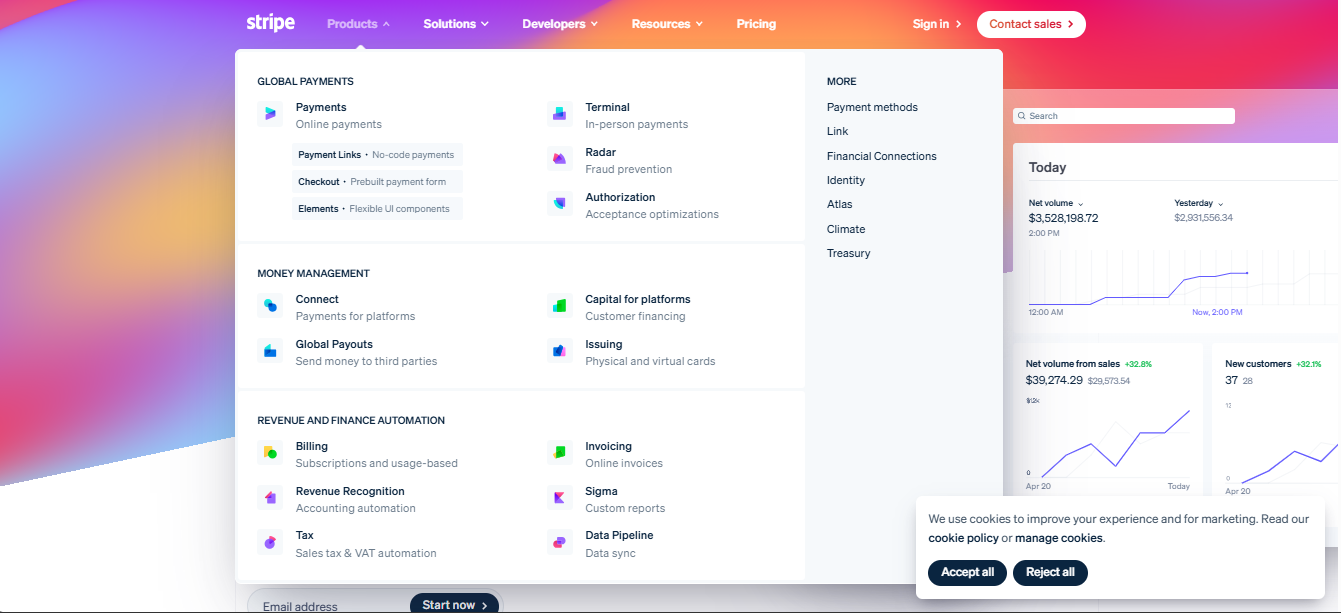1341x613 pixels.
Task: Click the search magnifier icon in dashboard
Action: pos(1022,116)
